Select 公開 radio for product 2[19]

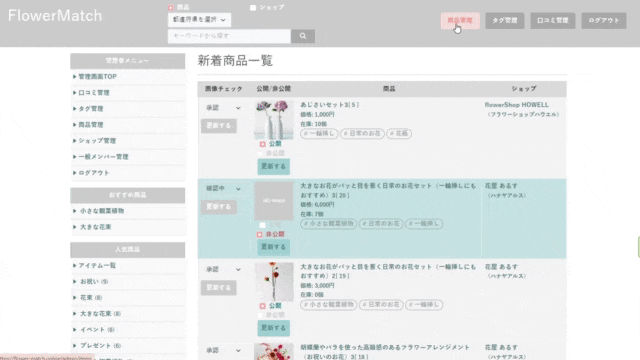point(262,306)
